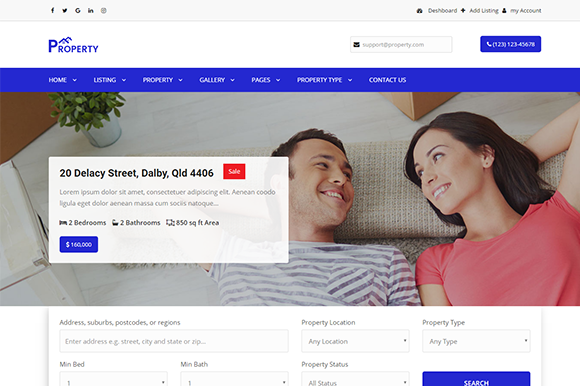
Task: Click the Lorem ipsum listing description text
Action: tap(167, 197)
